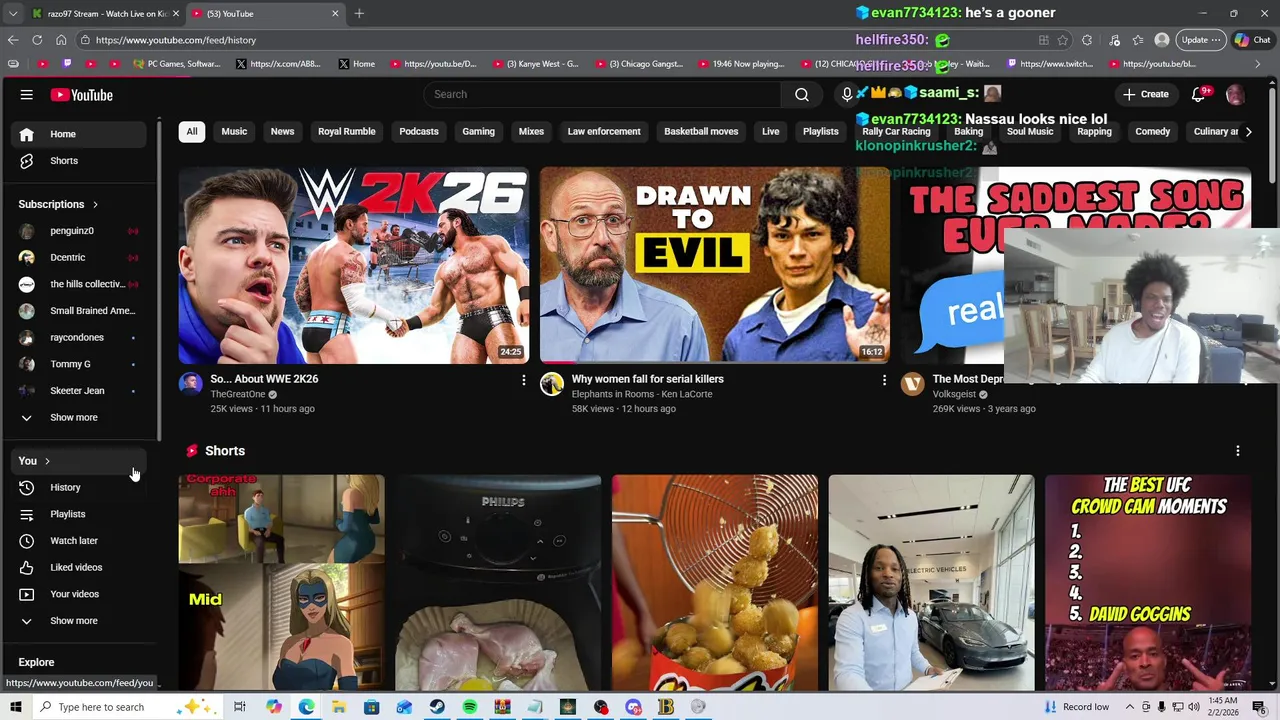Open the YouTube hamburger guide menu
The image size is (1280, 720).
(27, 95)
